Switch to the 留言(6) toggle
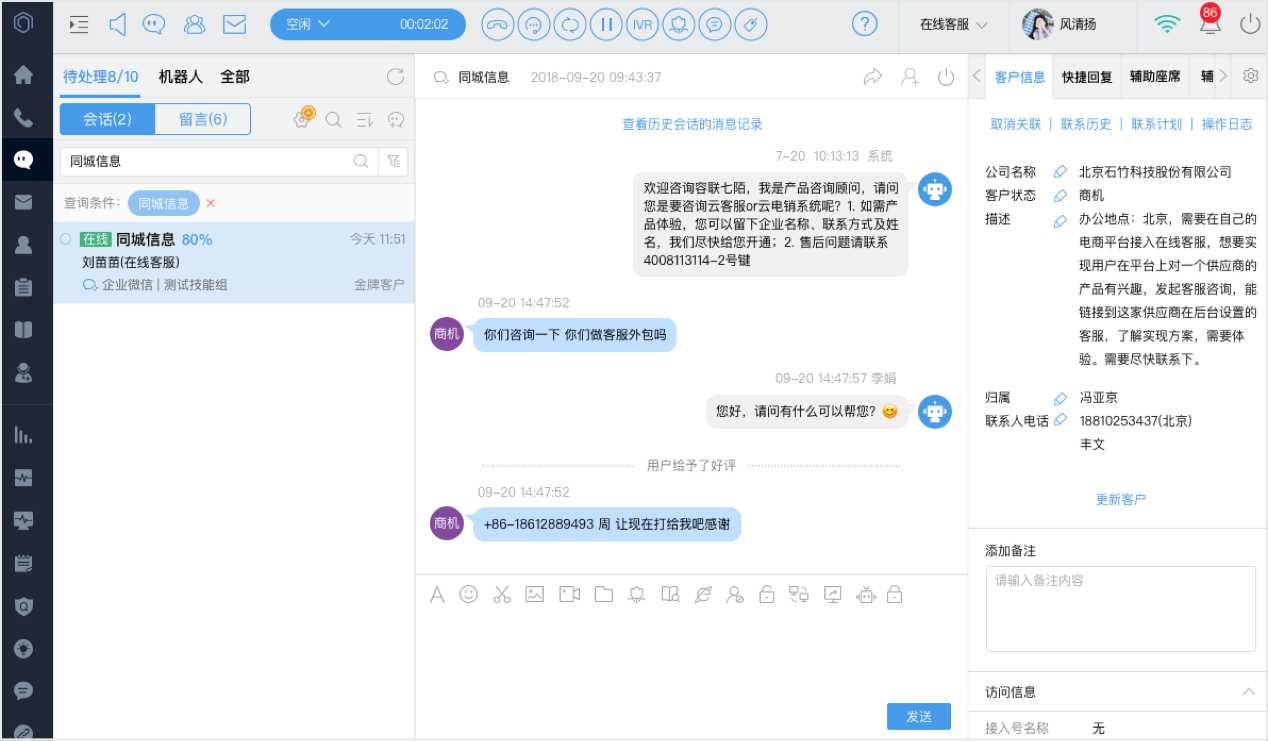This screenshot has width=1268, height=741. tap(203, 119)
